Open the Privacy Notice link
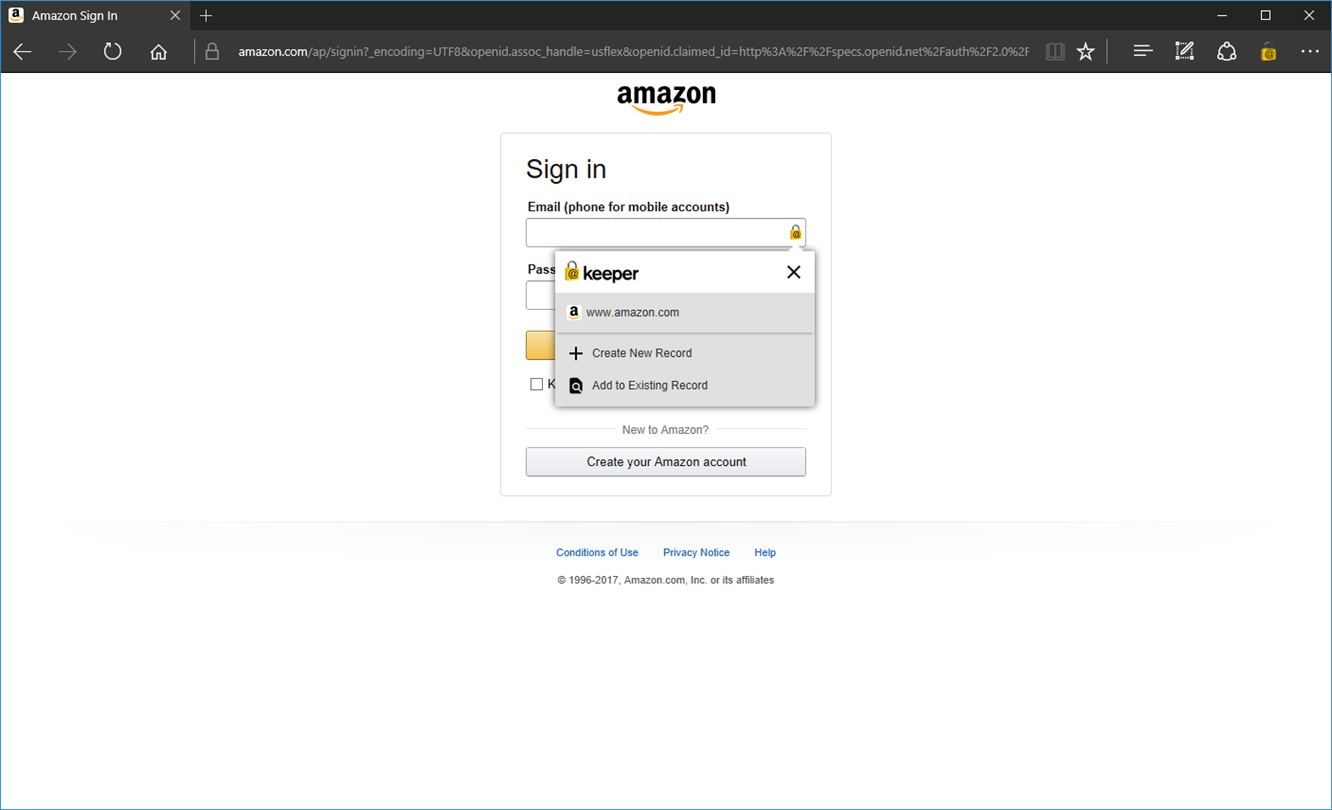This screenshot has height=810, width=1332. click(x=696, y=552)
